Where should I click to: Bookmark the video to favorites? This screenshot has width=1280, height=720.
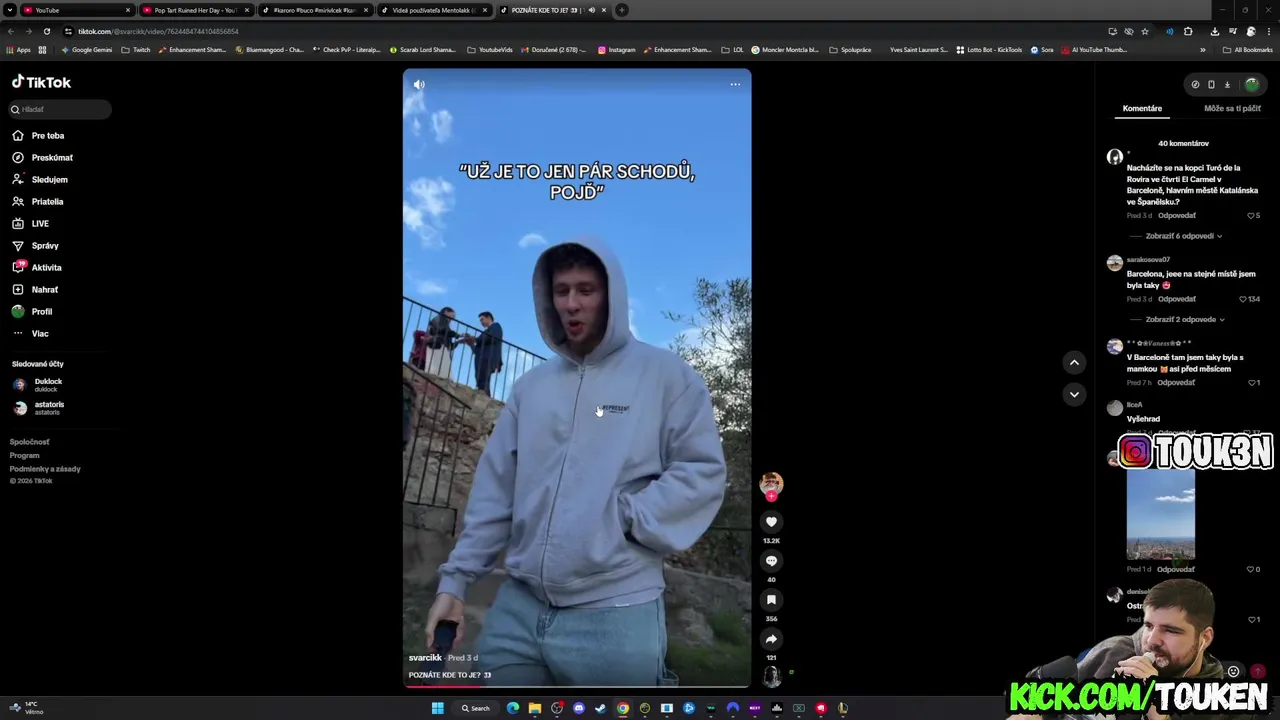(x=771, y=600)
